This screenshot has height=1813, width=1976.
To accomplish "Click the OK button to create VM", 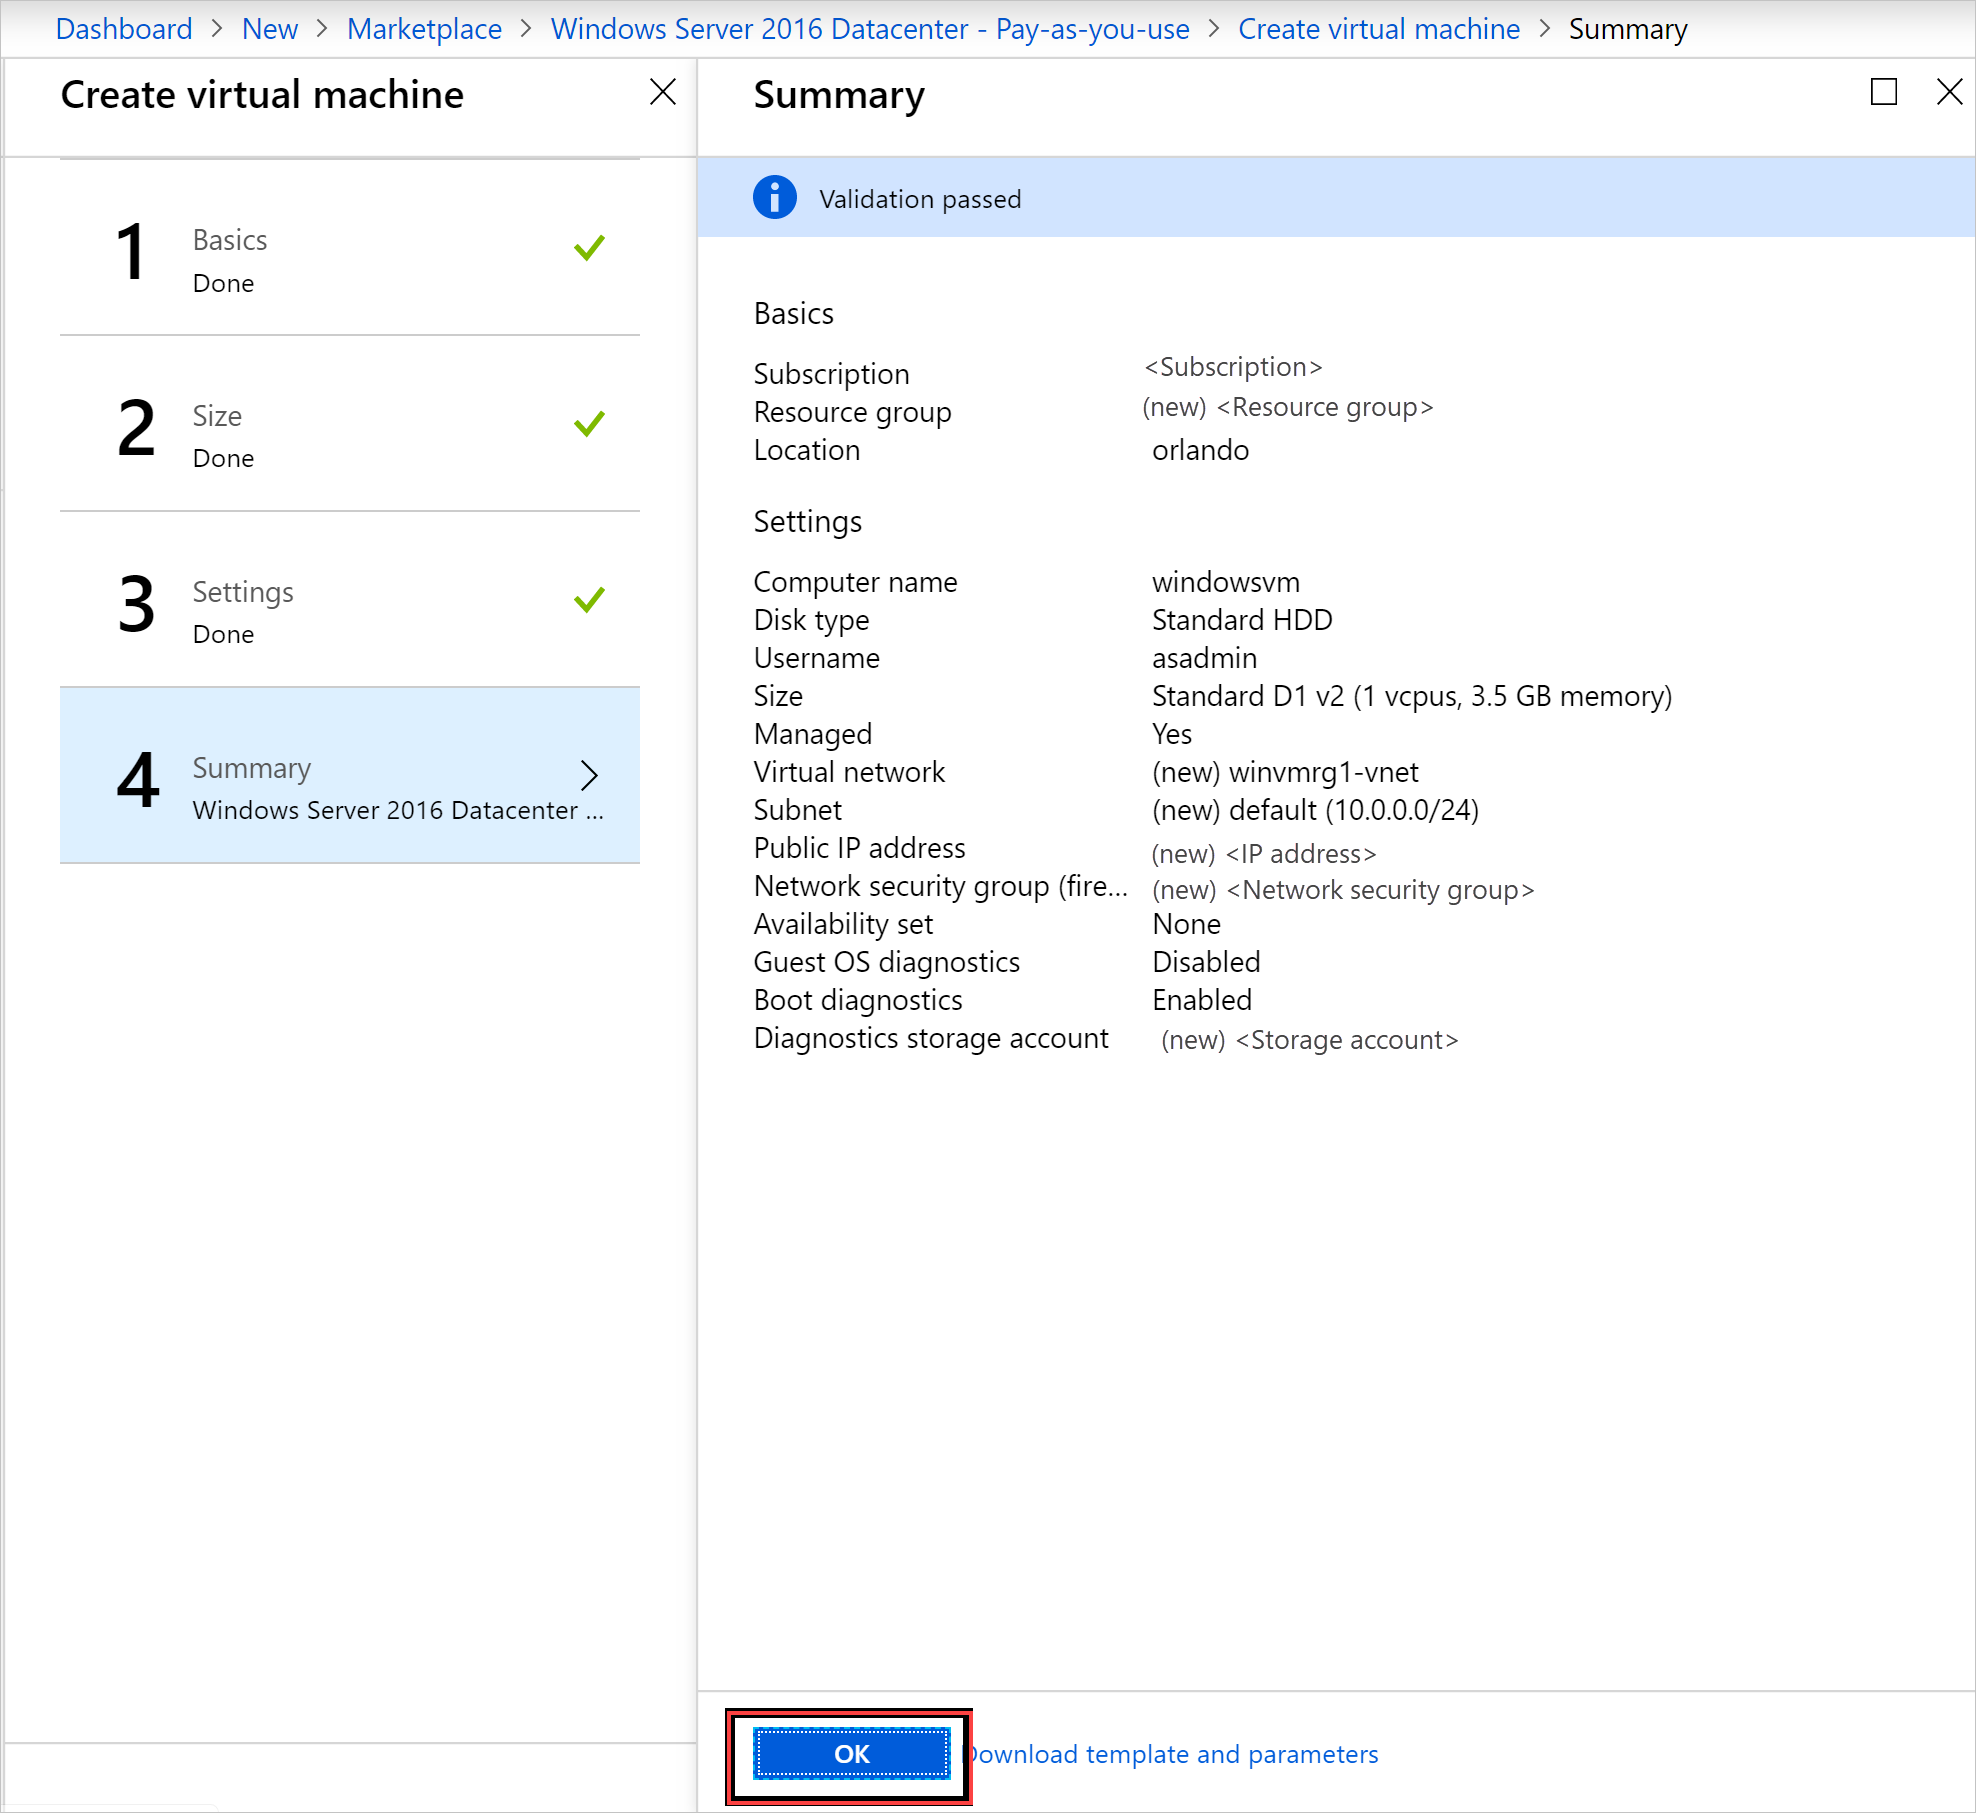I will tap(850, 1753).
